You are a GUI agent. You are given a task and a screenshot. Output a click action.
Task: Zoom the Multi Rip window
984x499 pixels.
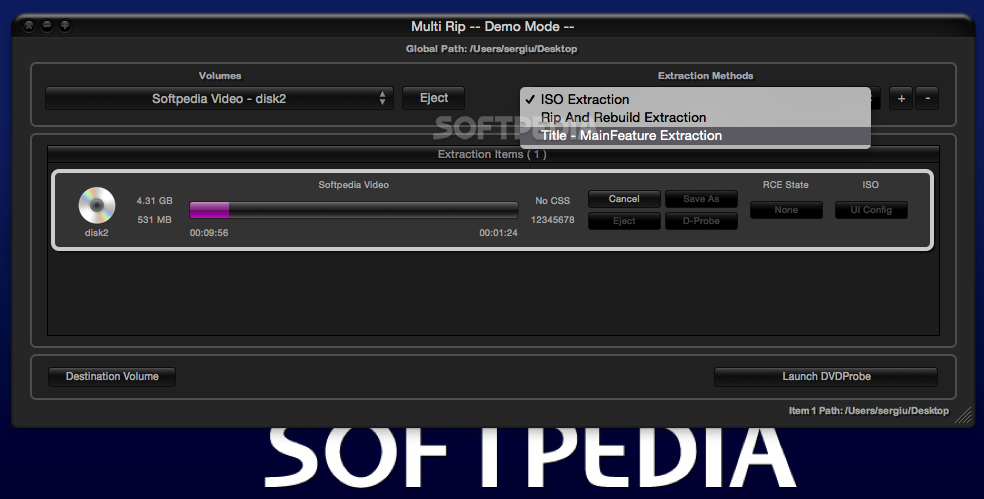[65, 26]
